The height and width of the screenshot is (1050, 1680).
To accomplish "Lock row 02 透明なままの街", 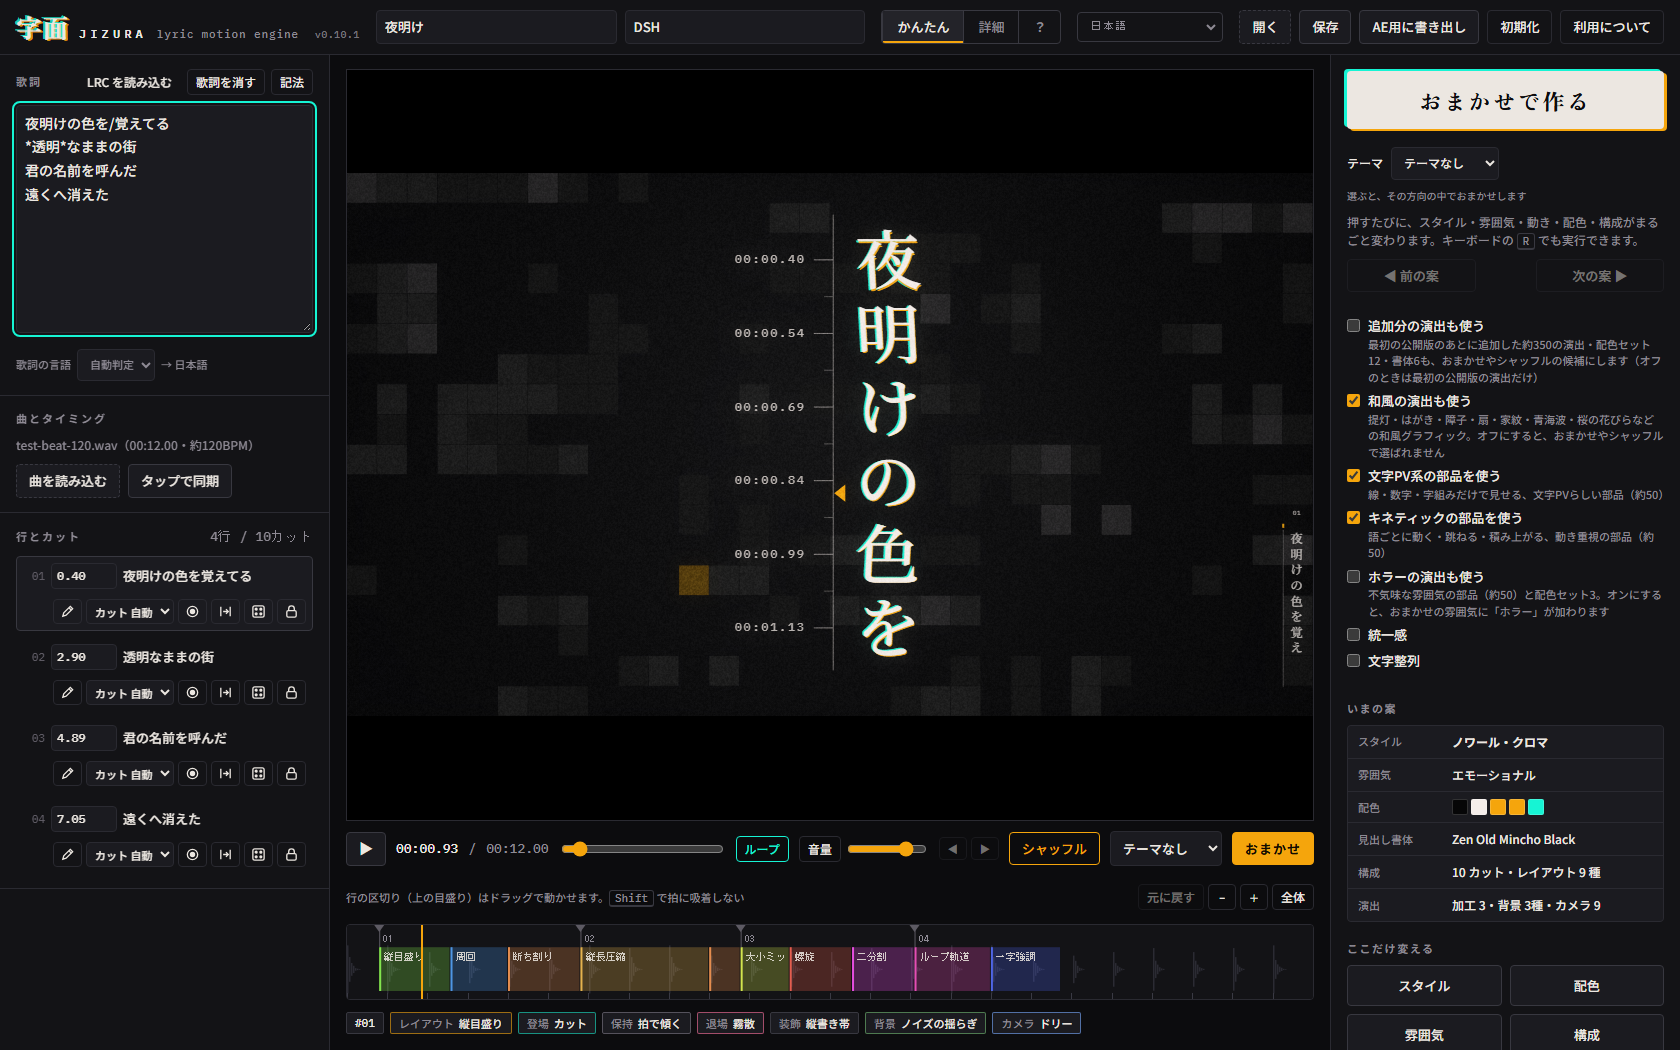I will 292,693.
